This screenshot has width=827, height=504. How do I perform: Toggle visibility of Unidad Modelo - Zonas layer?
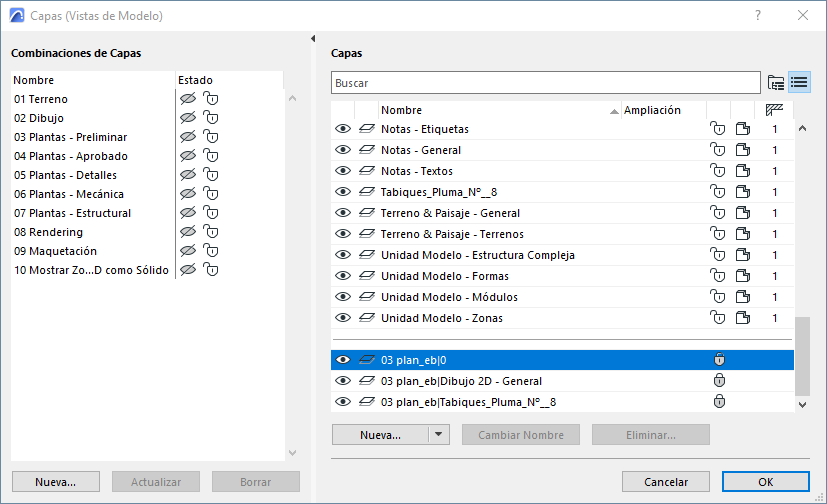coord(343,318)
